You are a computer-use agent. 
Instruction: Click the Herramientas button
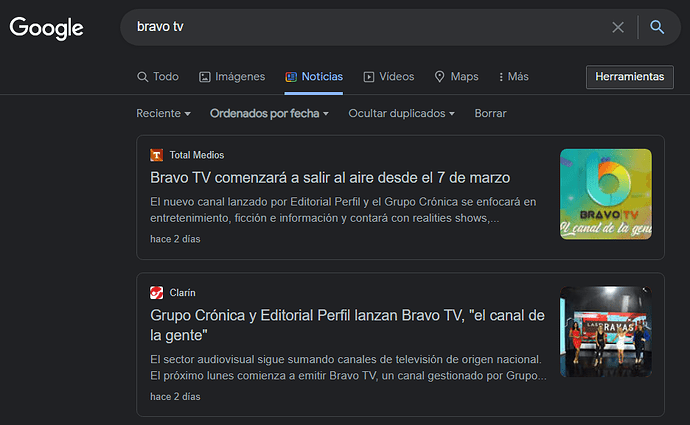click(x=630, y=77)
